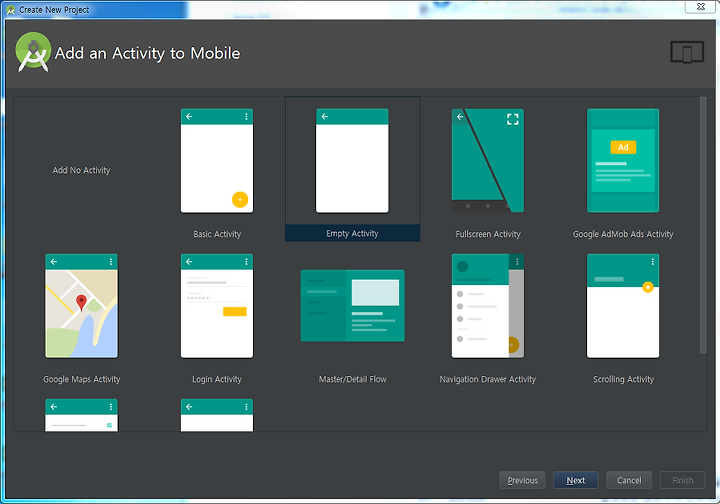Click the Navigation Drawer Activity label
This screenshot has height=504, width=720.
488,379
